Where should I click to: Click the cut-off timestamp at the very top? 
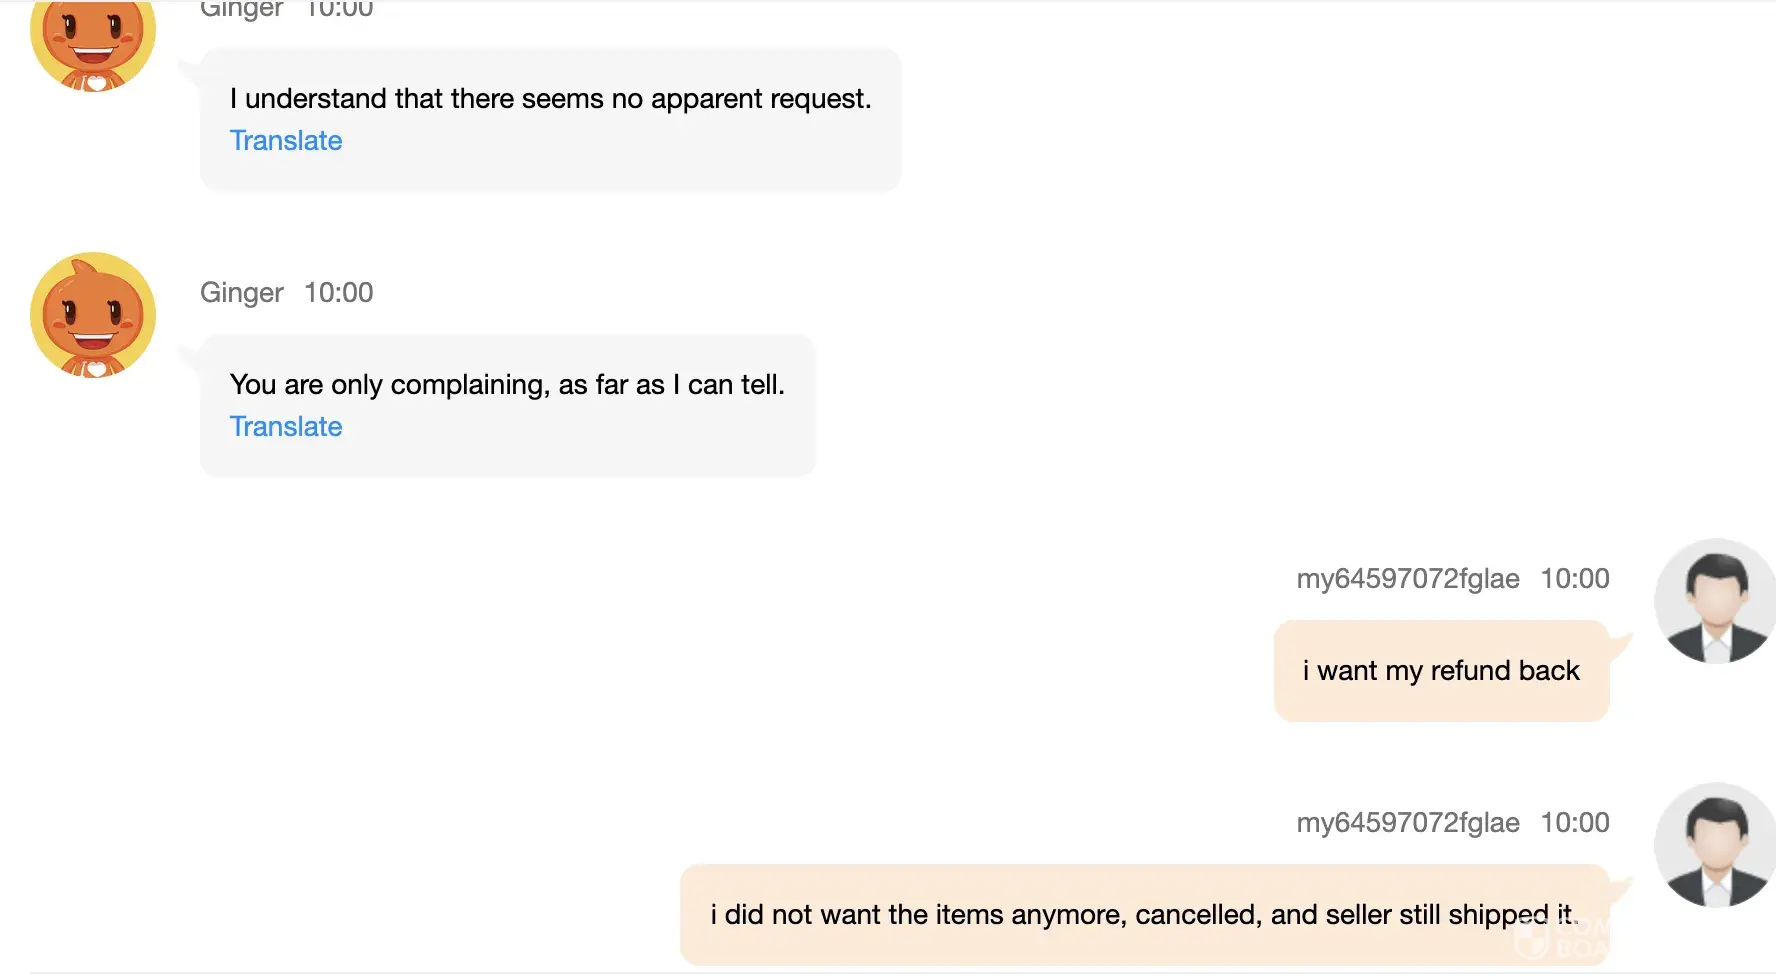click(339, 10)
